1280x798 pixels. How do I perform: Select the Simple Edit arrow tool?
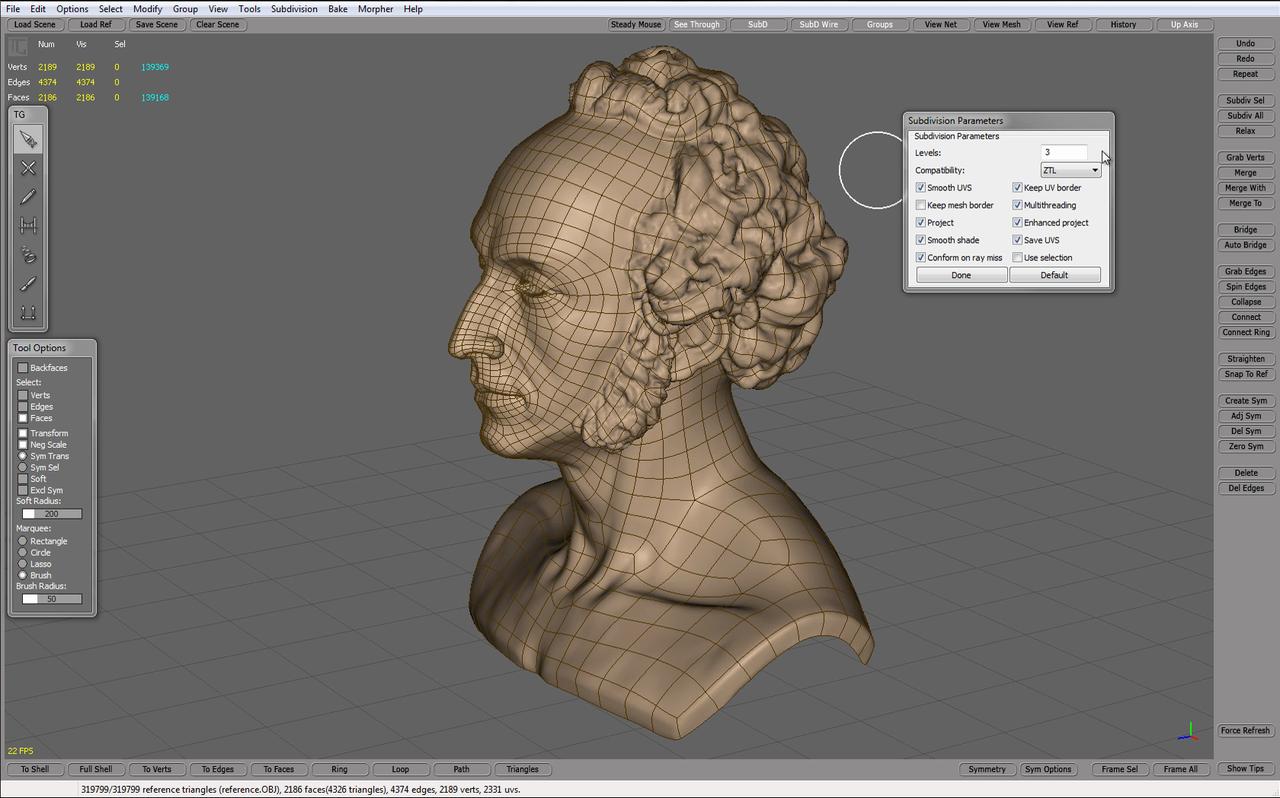tap(28, 139)
